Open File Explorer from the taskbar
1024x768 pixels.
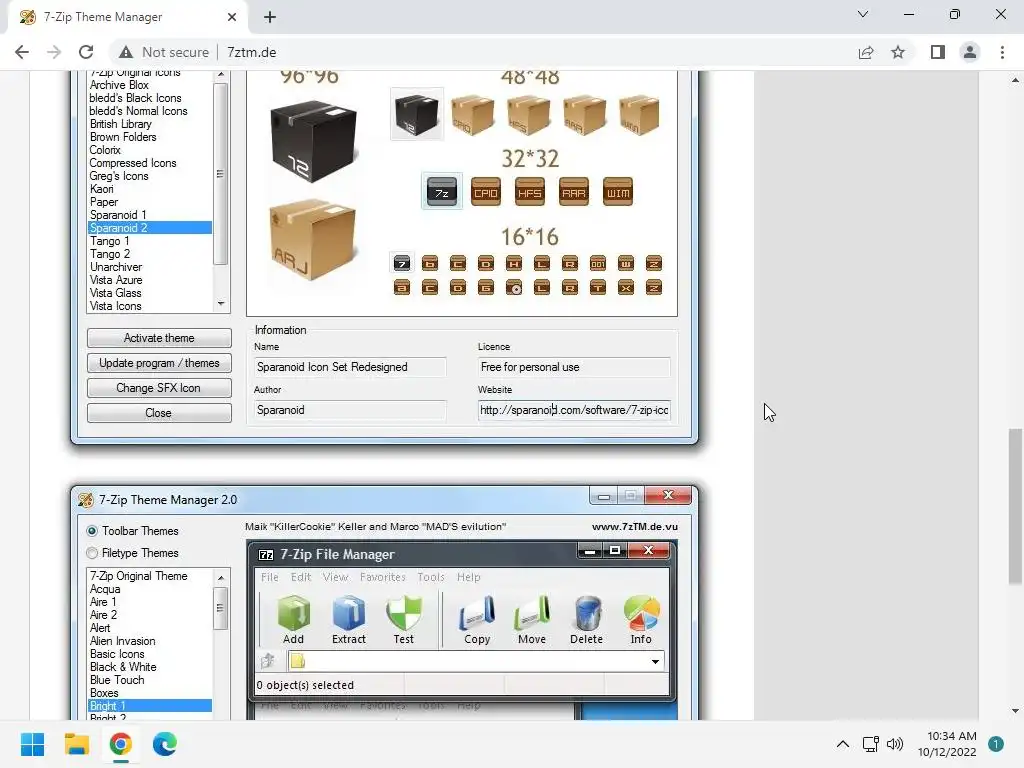coord(76,744)
